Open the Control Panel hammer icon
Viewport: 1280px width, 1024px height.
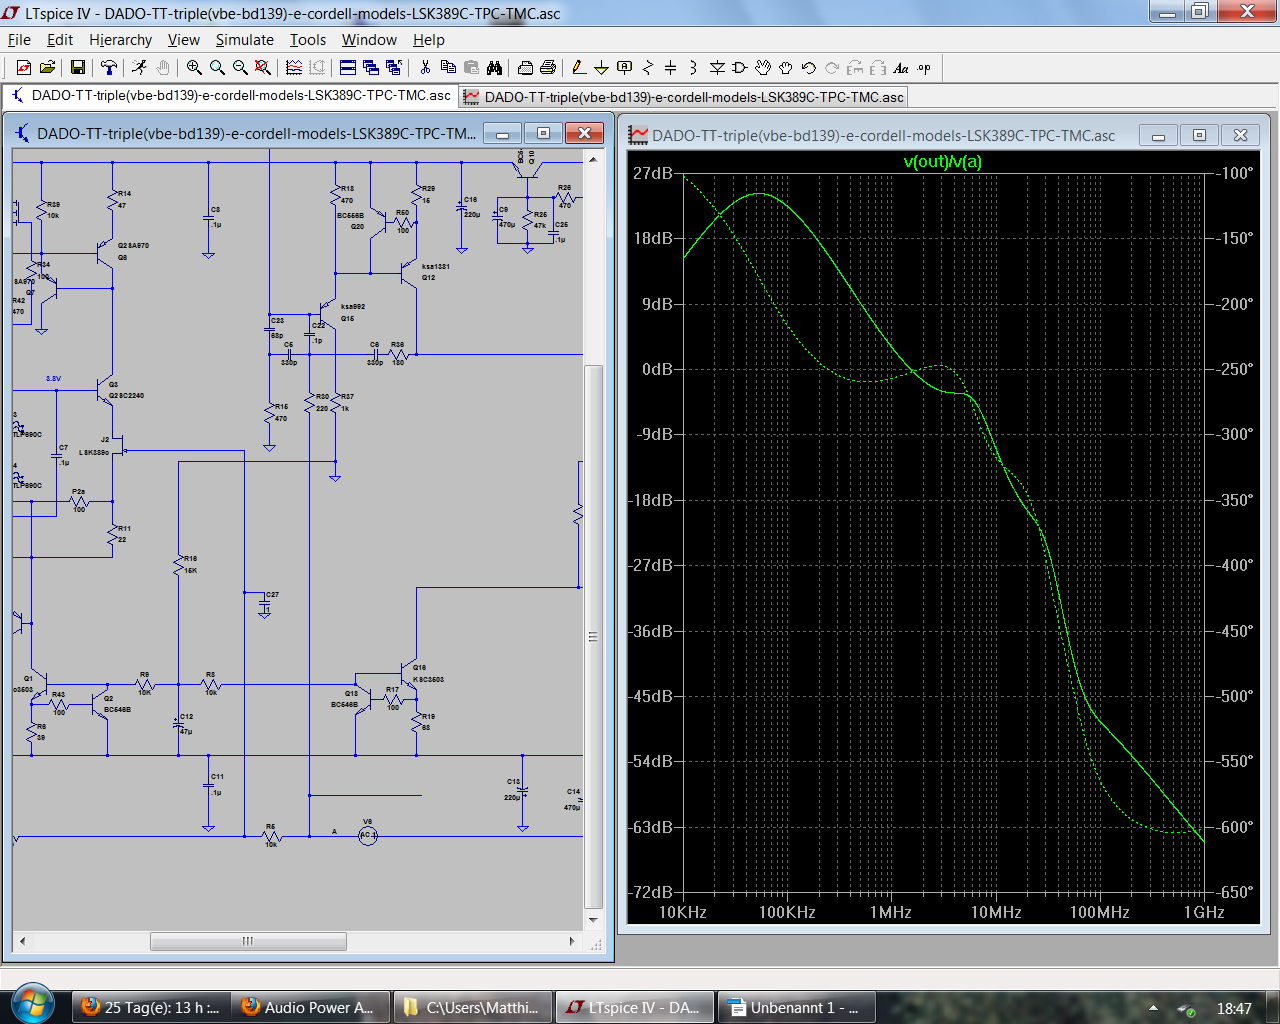tap(109, 67)
